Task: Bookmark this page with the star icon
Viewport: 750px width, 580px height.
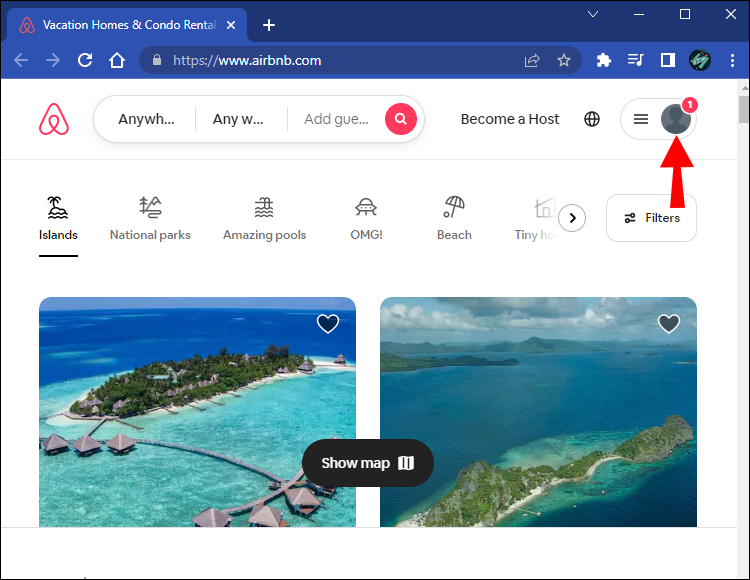Action: (x=564, y=60)
